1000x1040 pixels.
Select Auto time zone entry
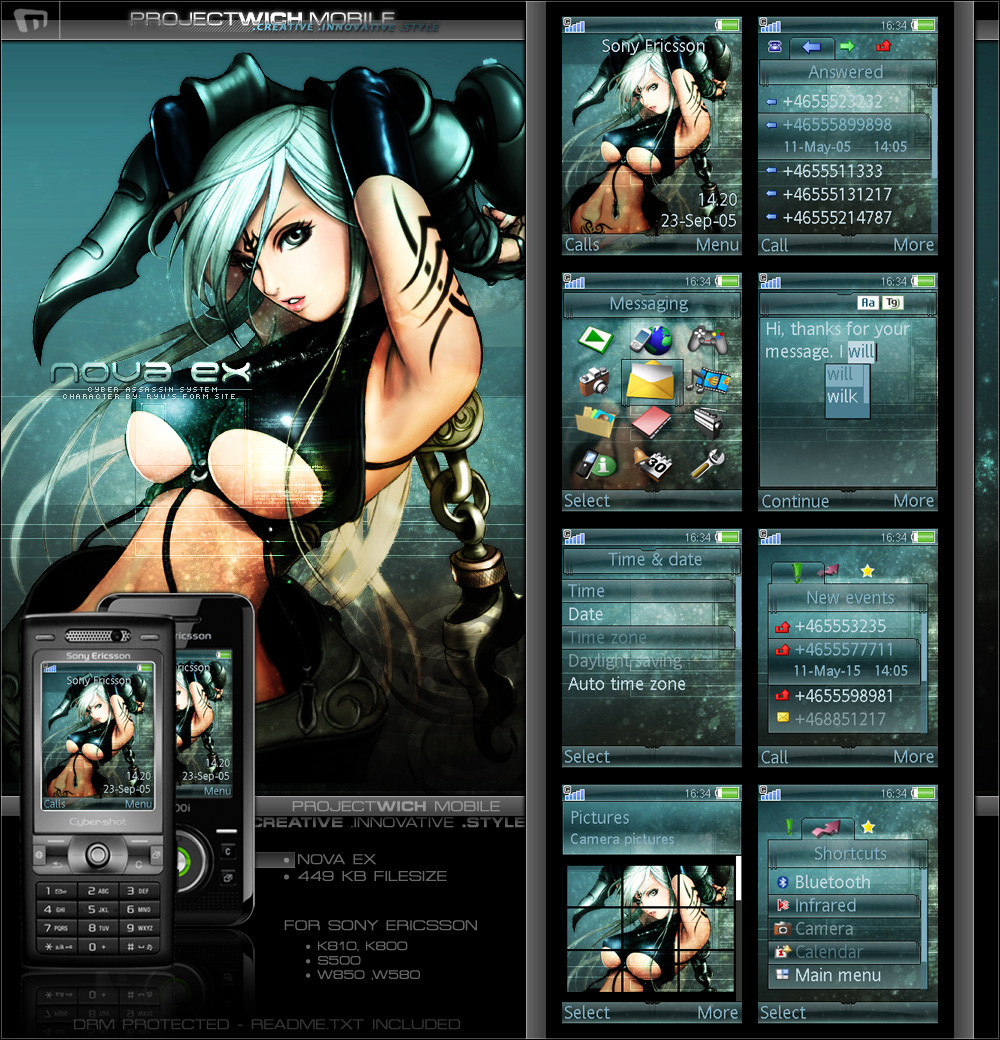pos(648,684)
